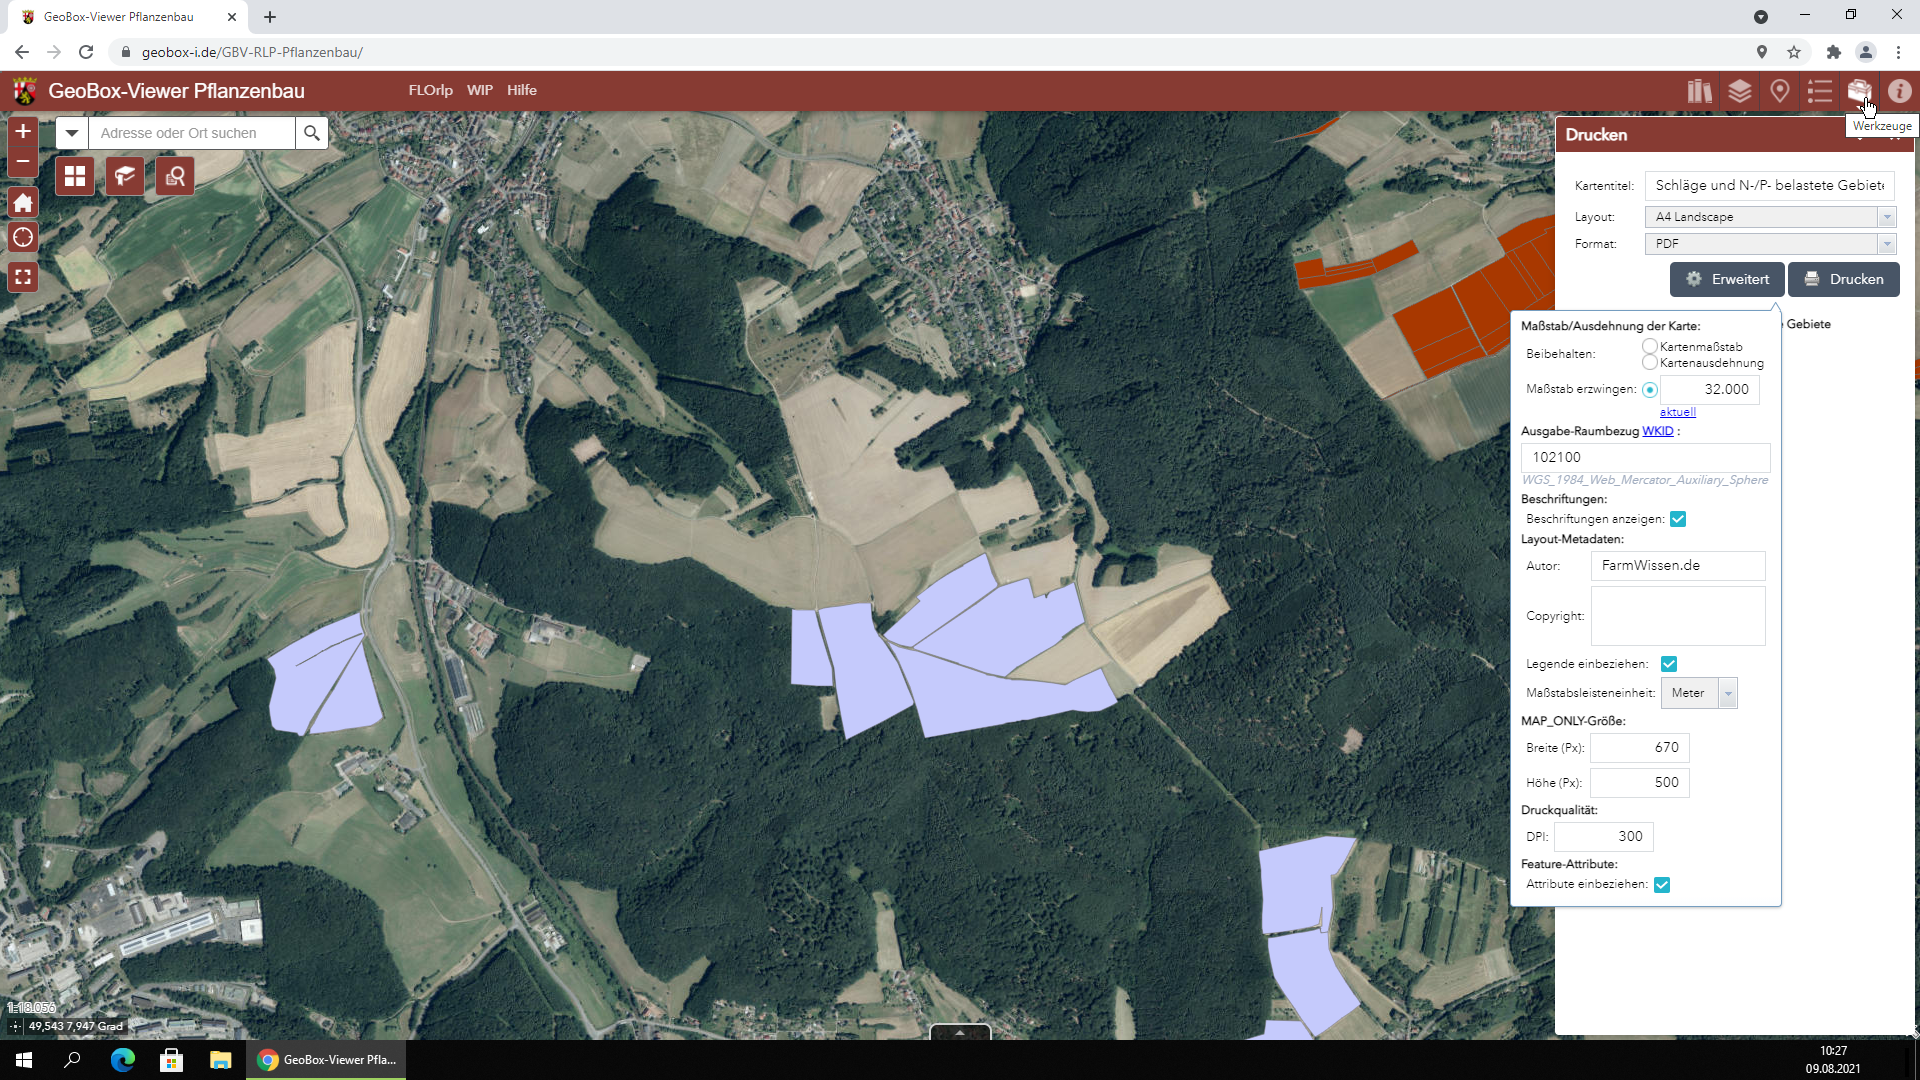Click the zoom in plus button
Screen dimensions: 1920x1080
click(x=23, y=131)
